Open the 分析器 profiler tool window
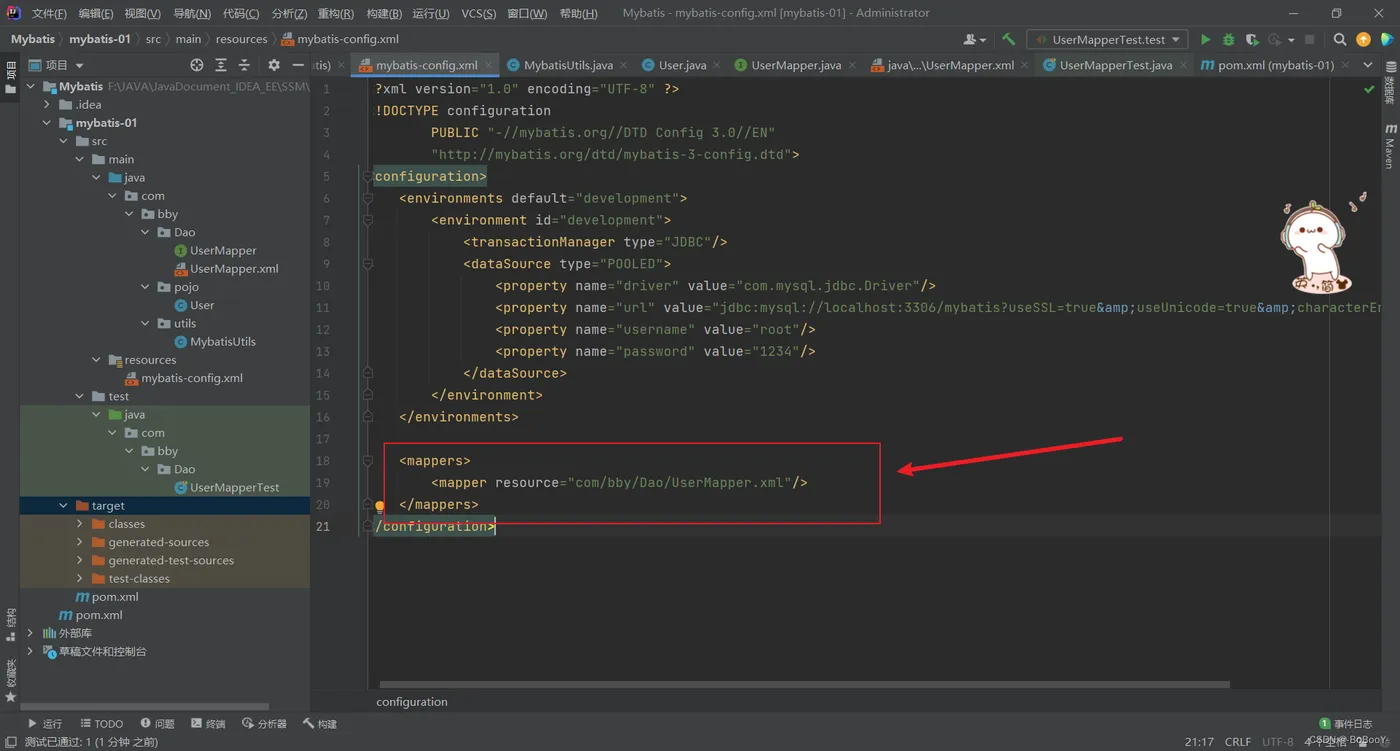The width and height of the screenshot is (1400, 751). tap(265, 724)
